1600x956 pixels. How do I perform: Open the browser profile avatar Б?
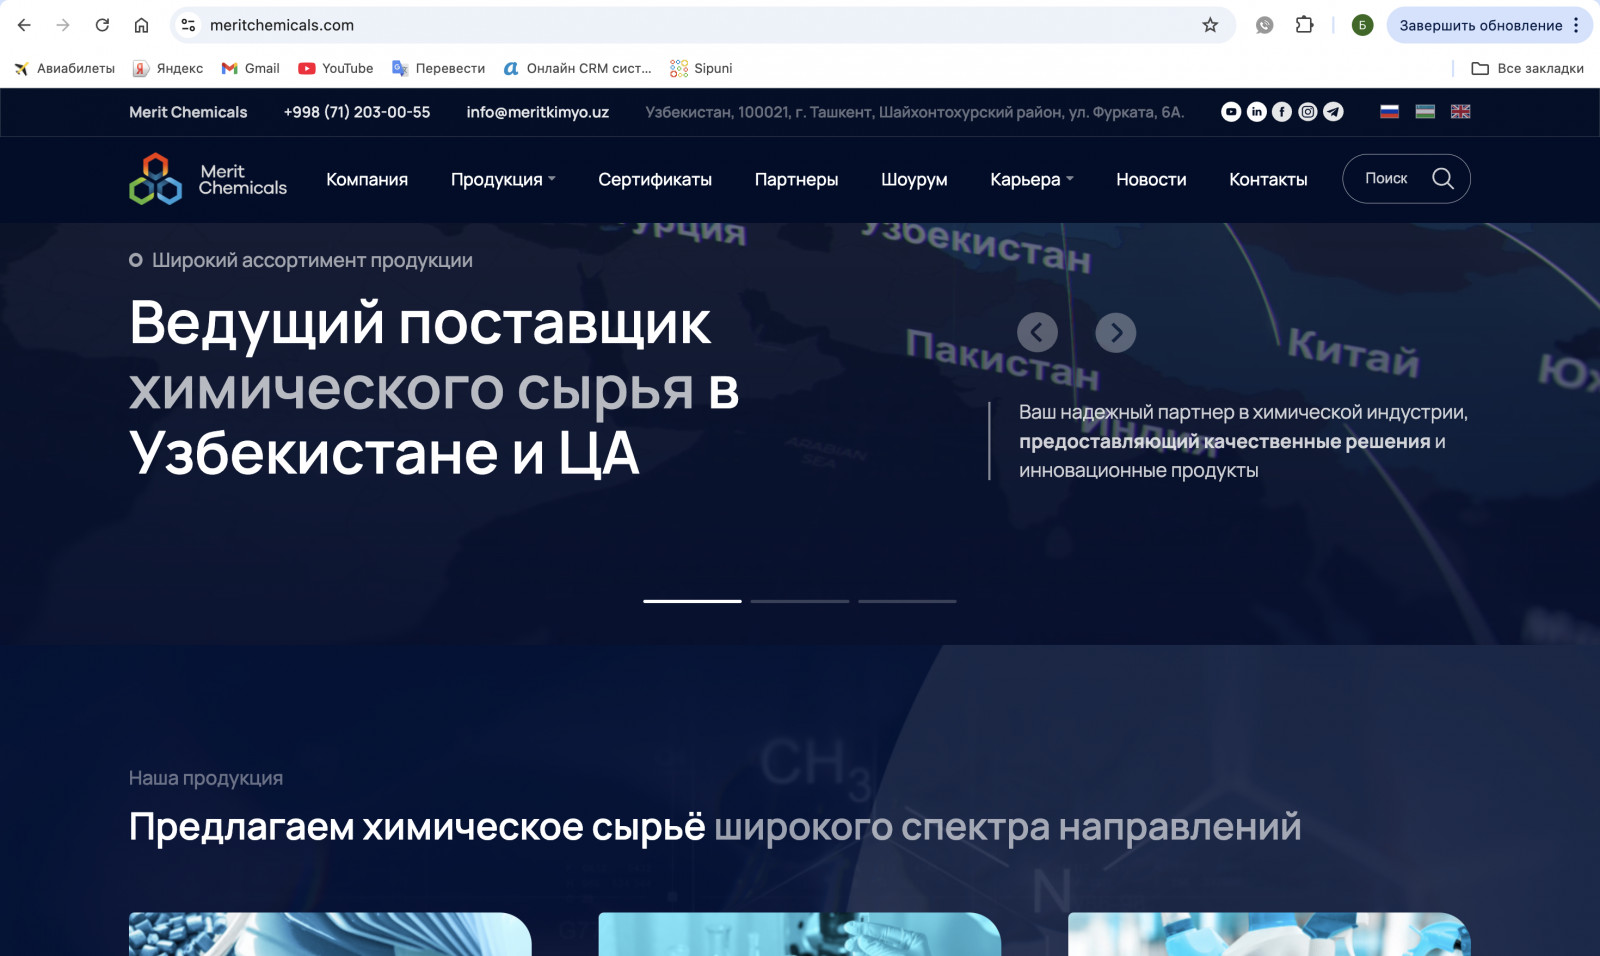tap(1362, 25)
